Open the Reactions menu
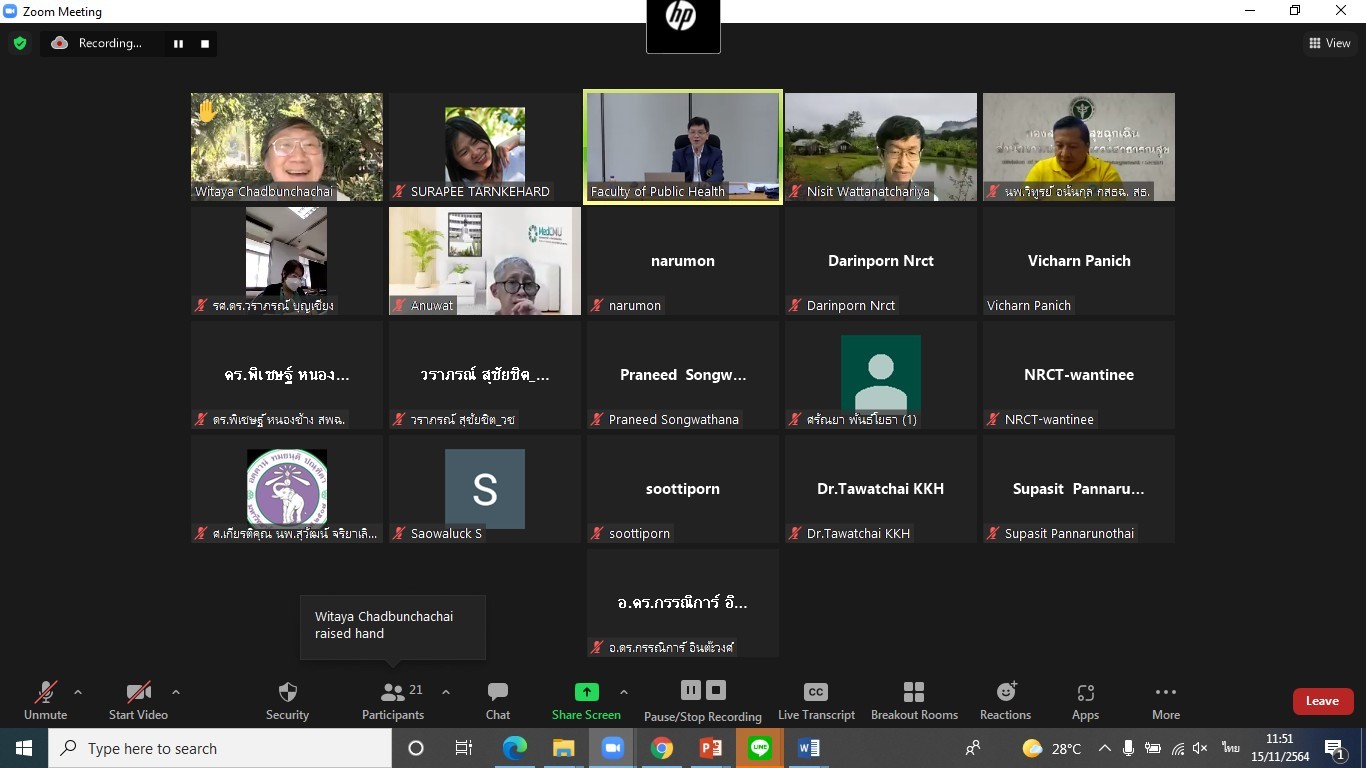This screenshot has height=768, width=1366. coord(1005,701)
